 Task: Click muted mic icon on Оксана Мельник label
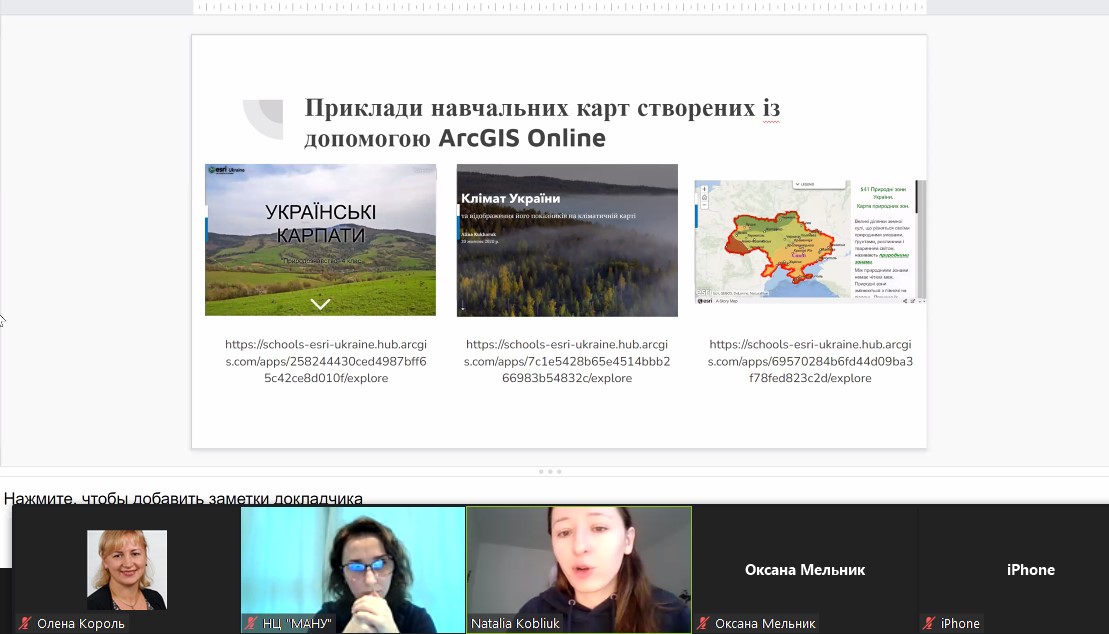coord(703,623)
